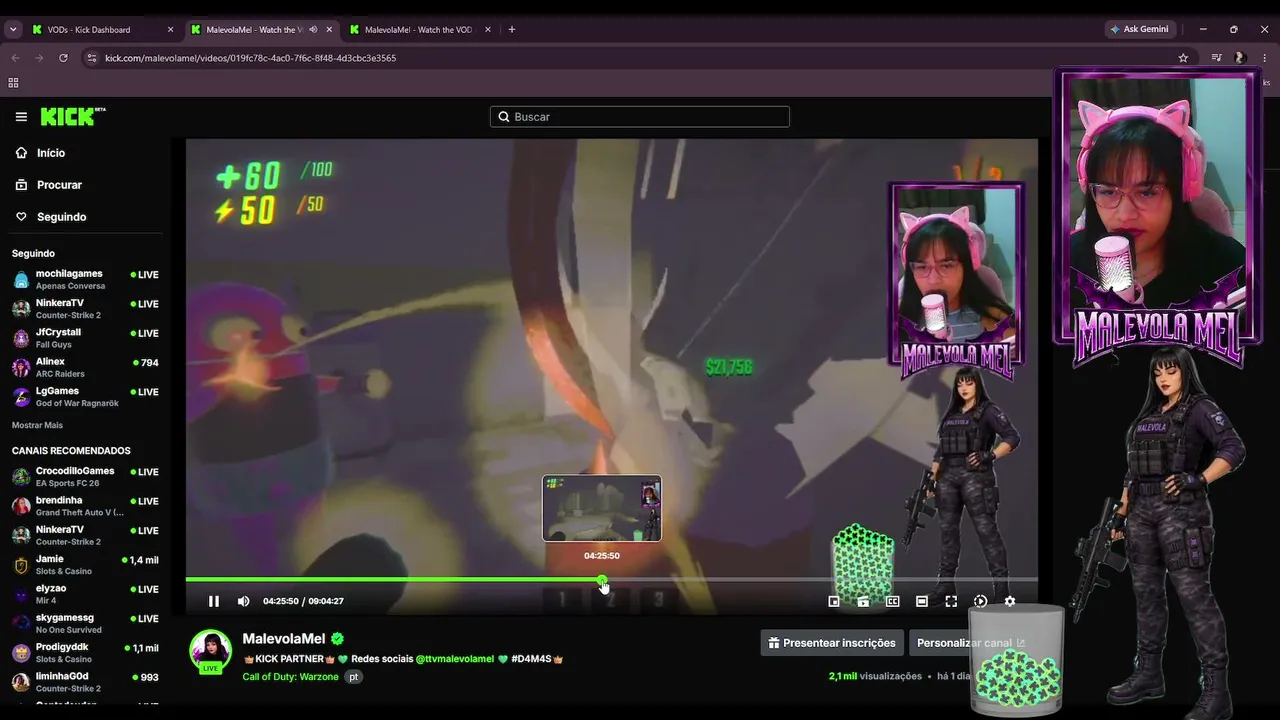The width and height of the screenshot is (1280, 720).
Task: Open the apps grid in bookmarks bar
Action: point(14,83)
